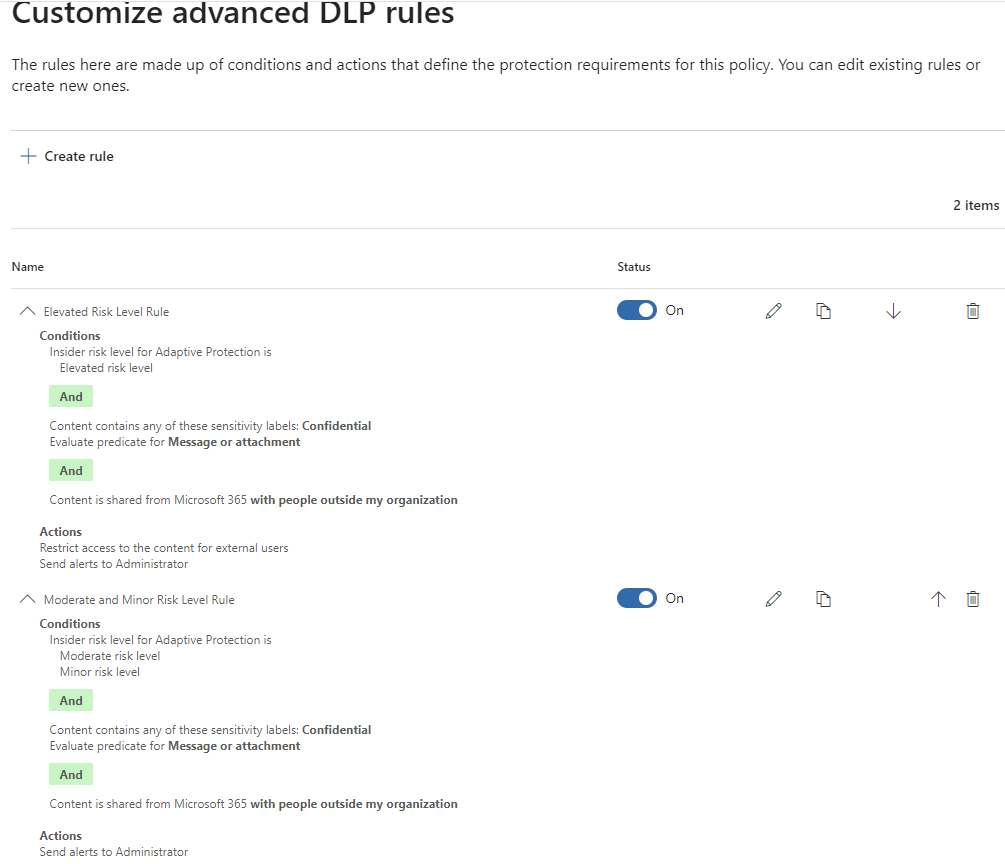Click the Status column header

pyautogui.click(x=634, y=267)
